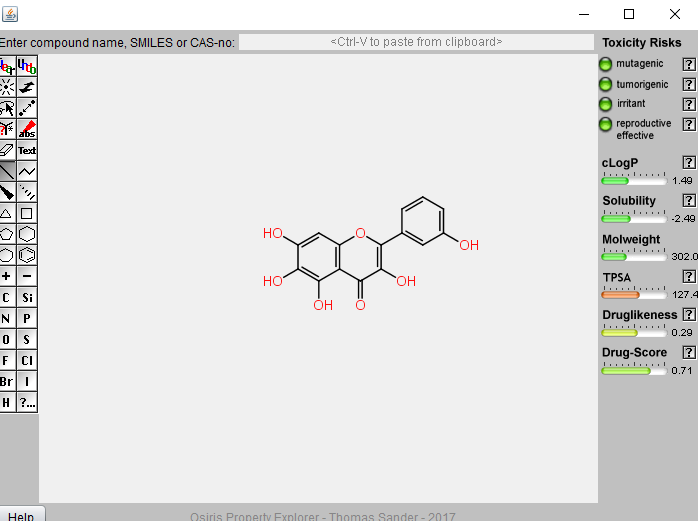
Task: Choose the Bromine atom button
Action: point(8,381)
